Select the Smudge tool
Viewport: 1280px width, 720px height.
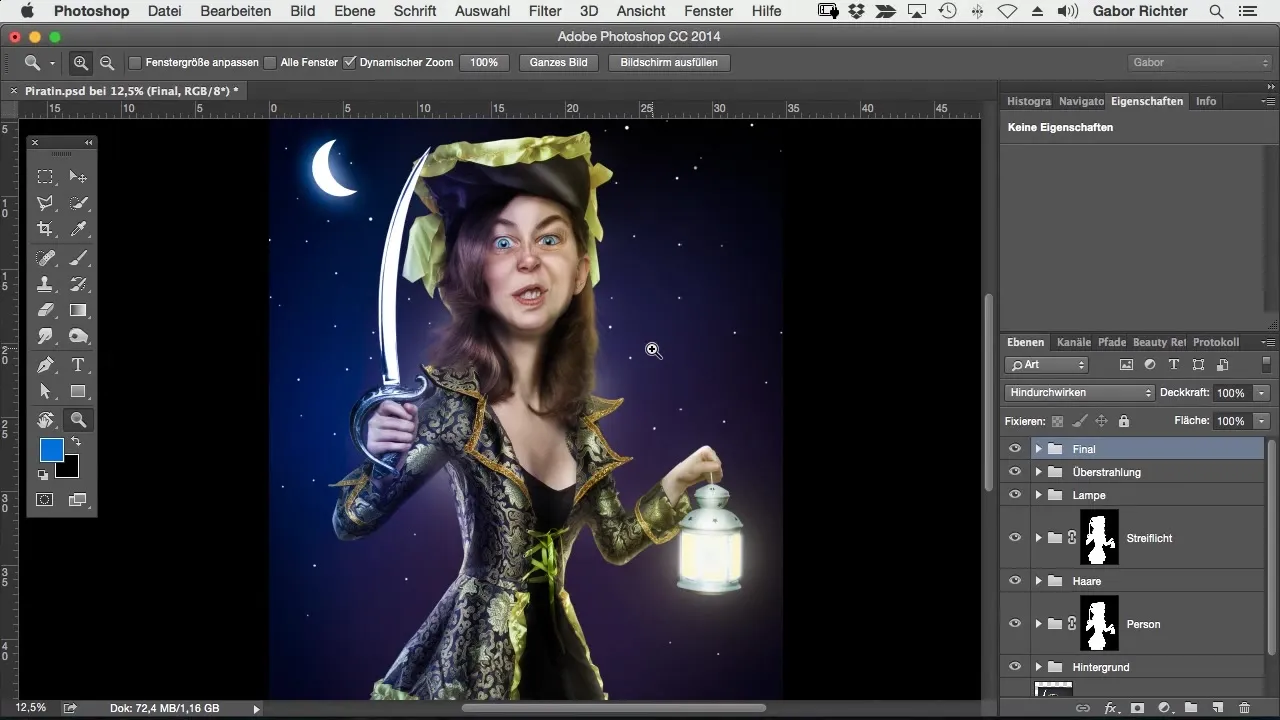tap(45, 336)
